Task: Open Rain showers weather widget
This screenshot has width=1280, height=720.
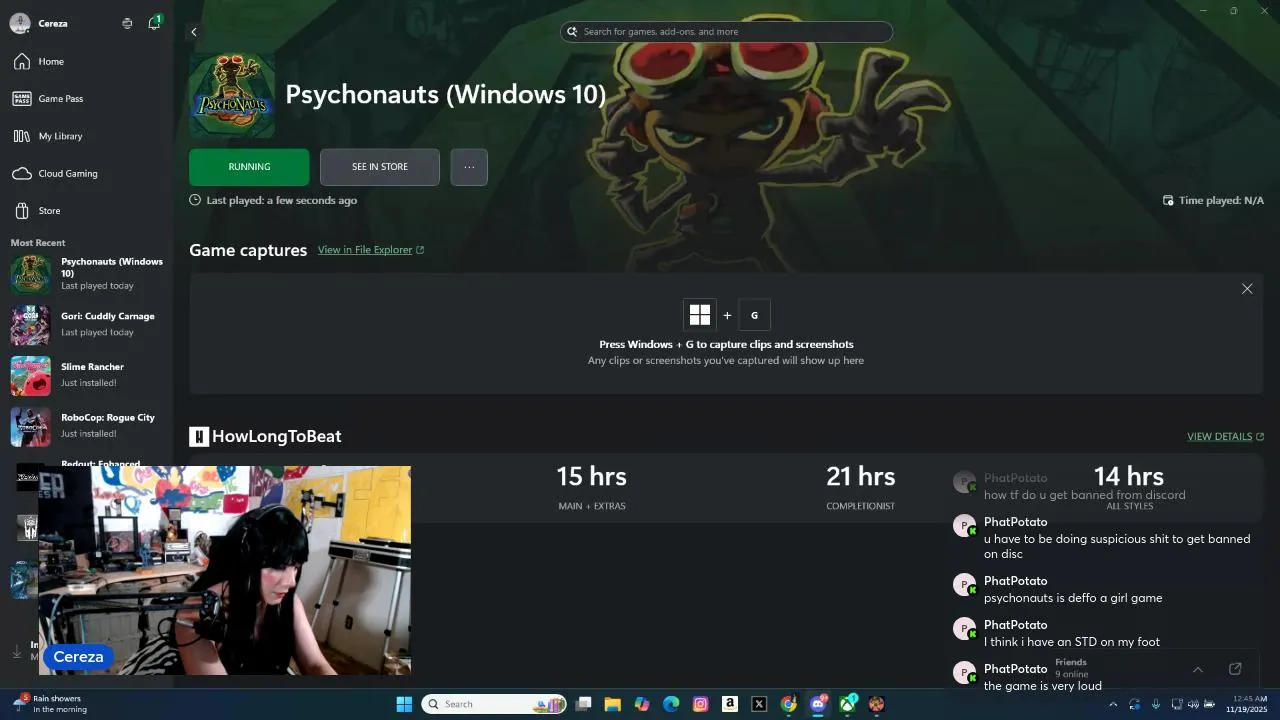Action: 50,704
